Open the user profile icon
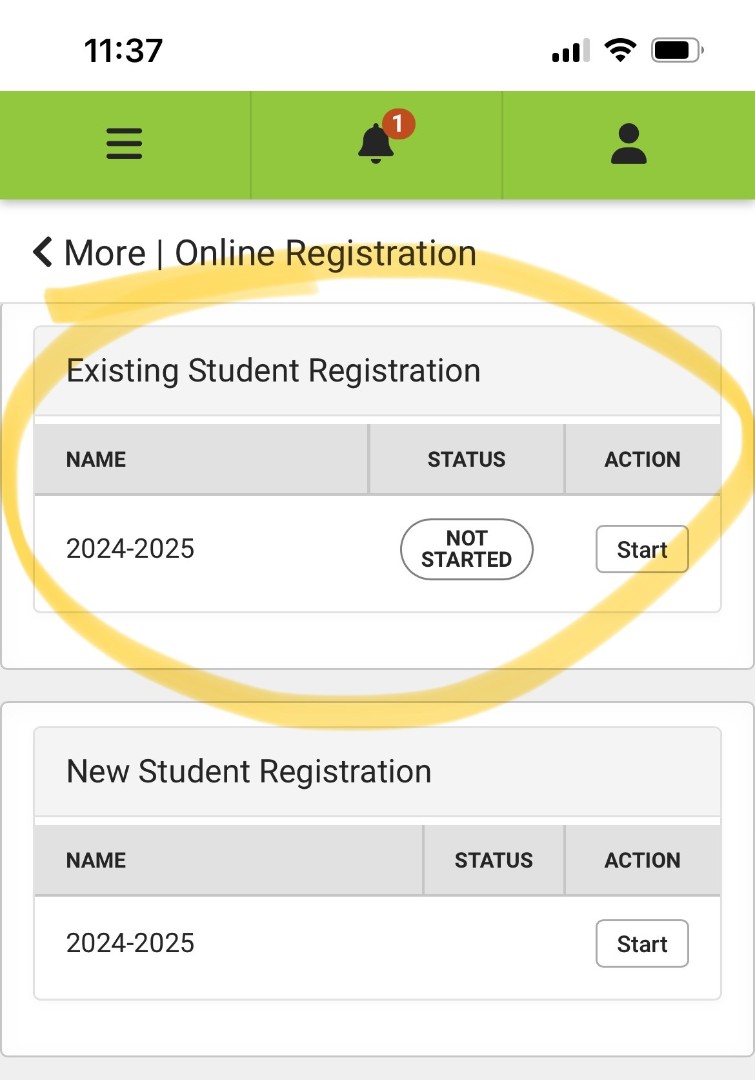755x1080 pixels. point(628,144)
